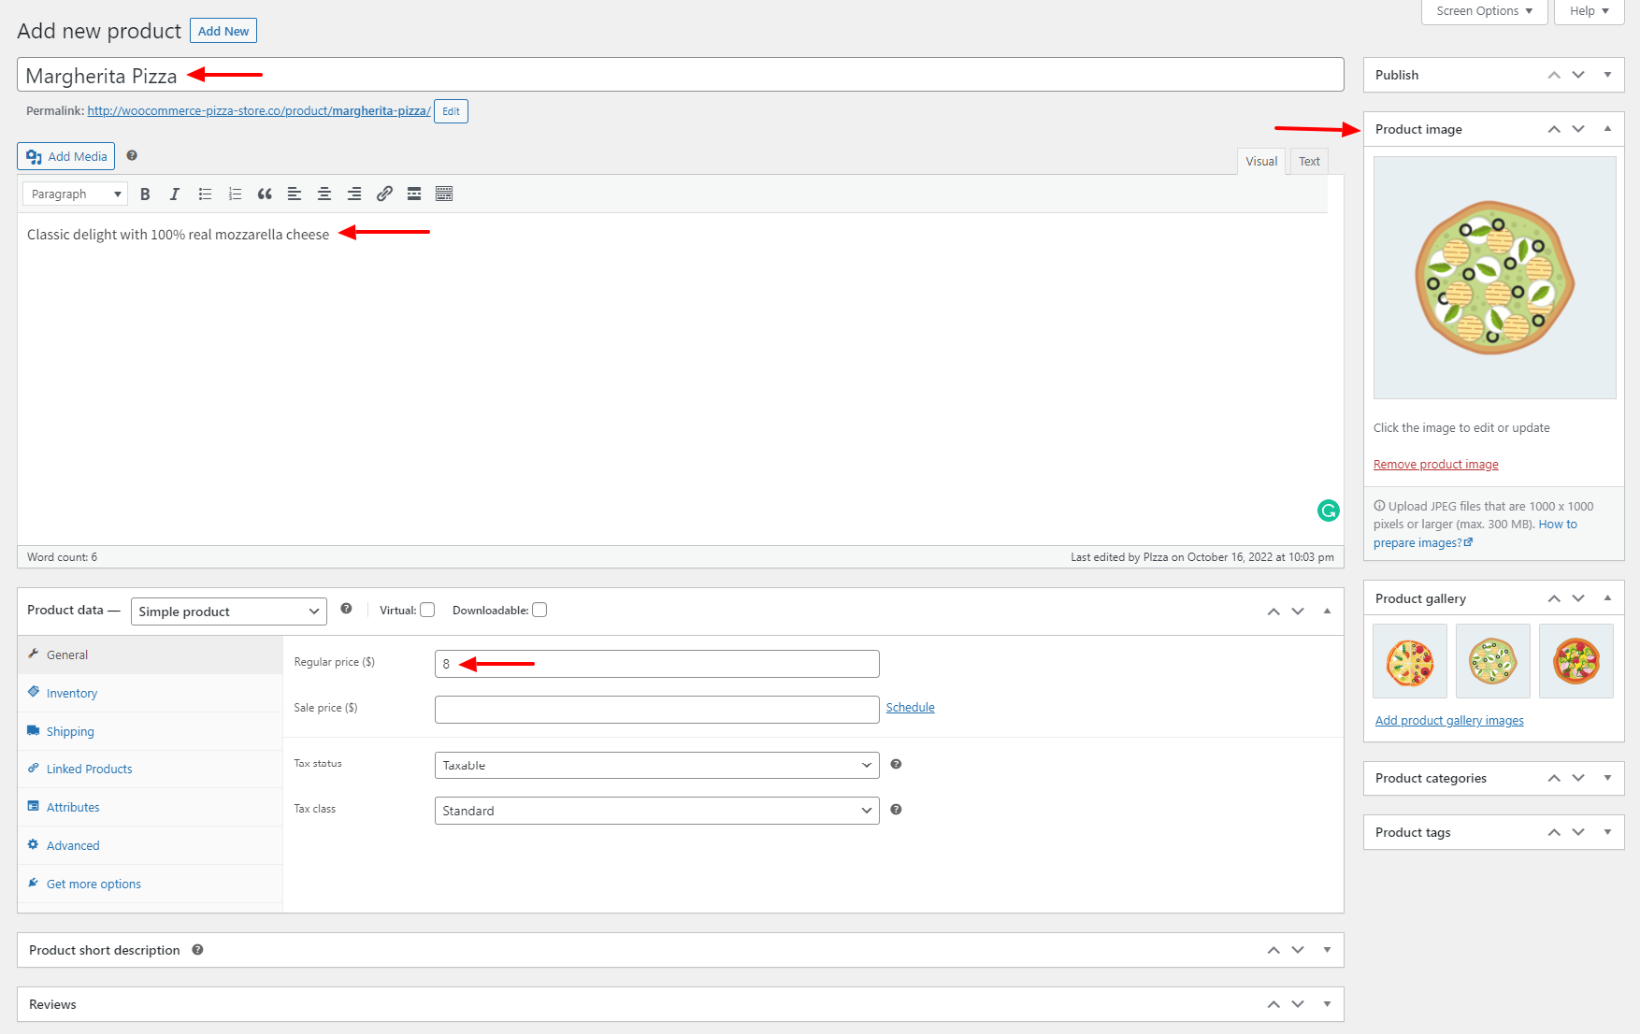Open the Tax status dropdown
This screenshot has height=1034, width=1640.
click(656, 766)
